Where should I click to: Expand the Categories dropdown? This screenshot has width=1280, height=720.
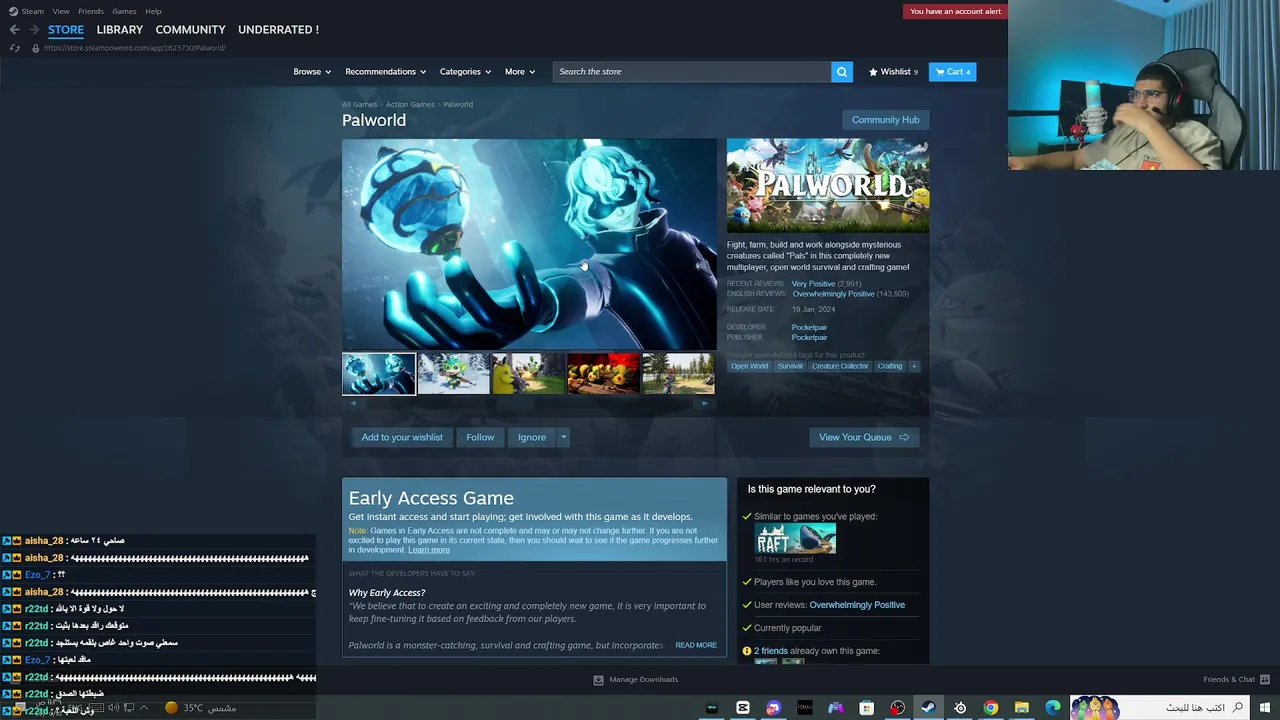[x=465, y=72]
